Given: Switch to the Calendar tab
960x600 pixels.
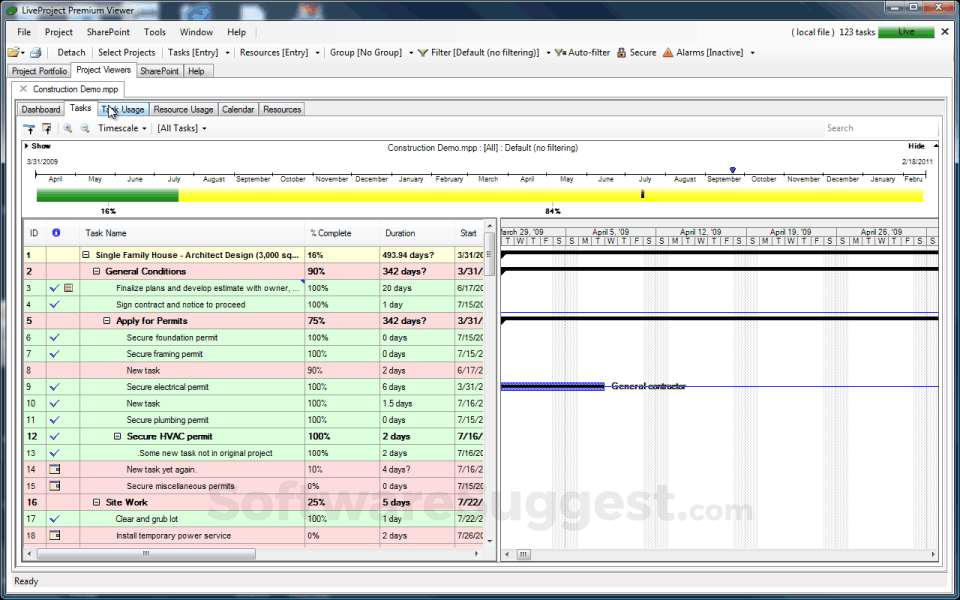Looking at the screenshot, I should (x=238, y=109).
